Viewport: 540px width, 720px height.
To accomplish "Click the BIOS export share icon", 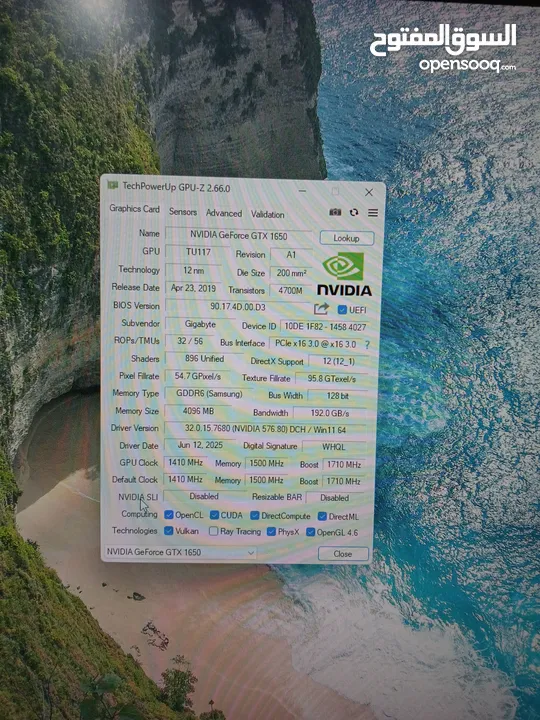I will (321, 309).
